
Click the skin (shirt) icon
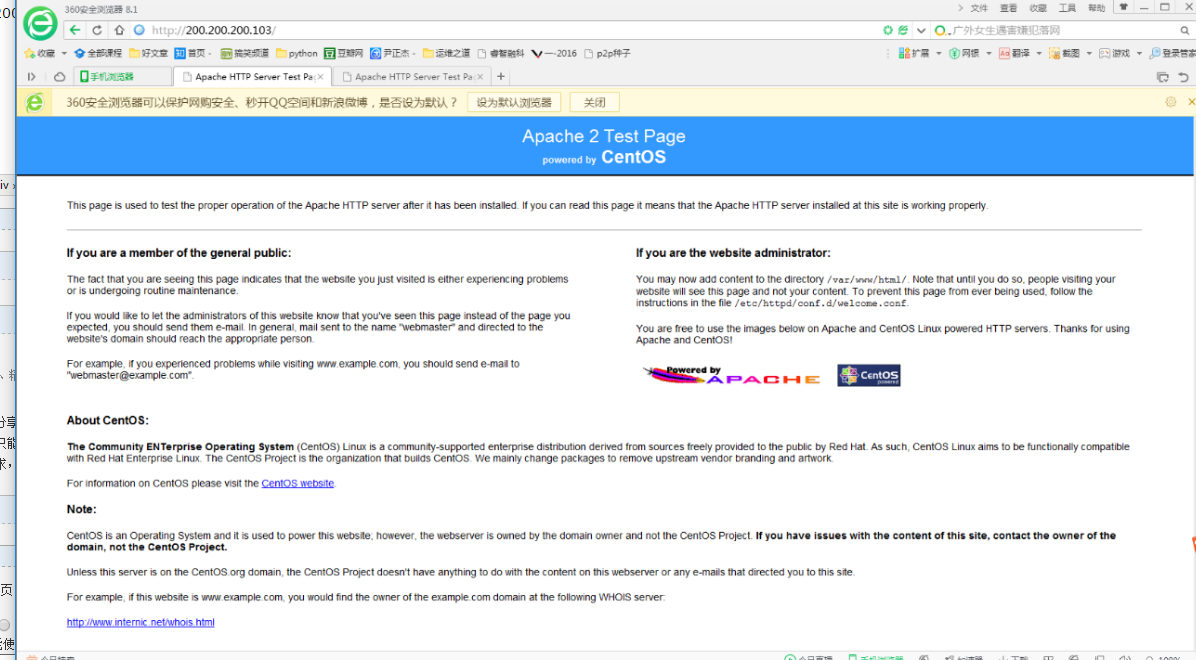click(x=1124, y=7)
